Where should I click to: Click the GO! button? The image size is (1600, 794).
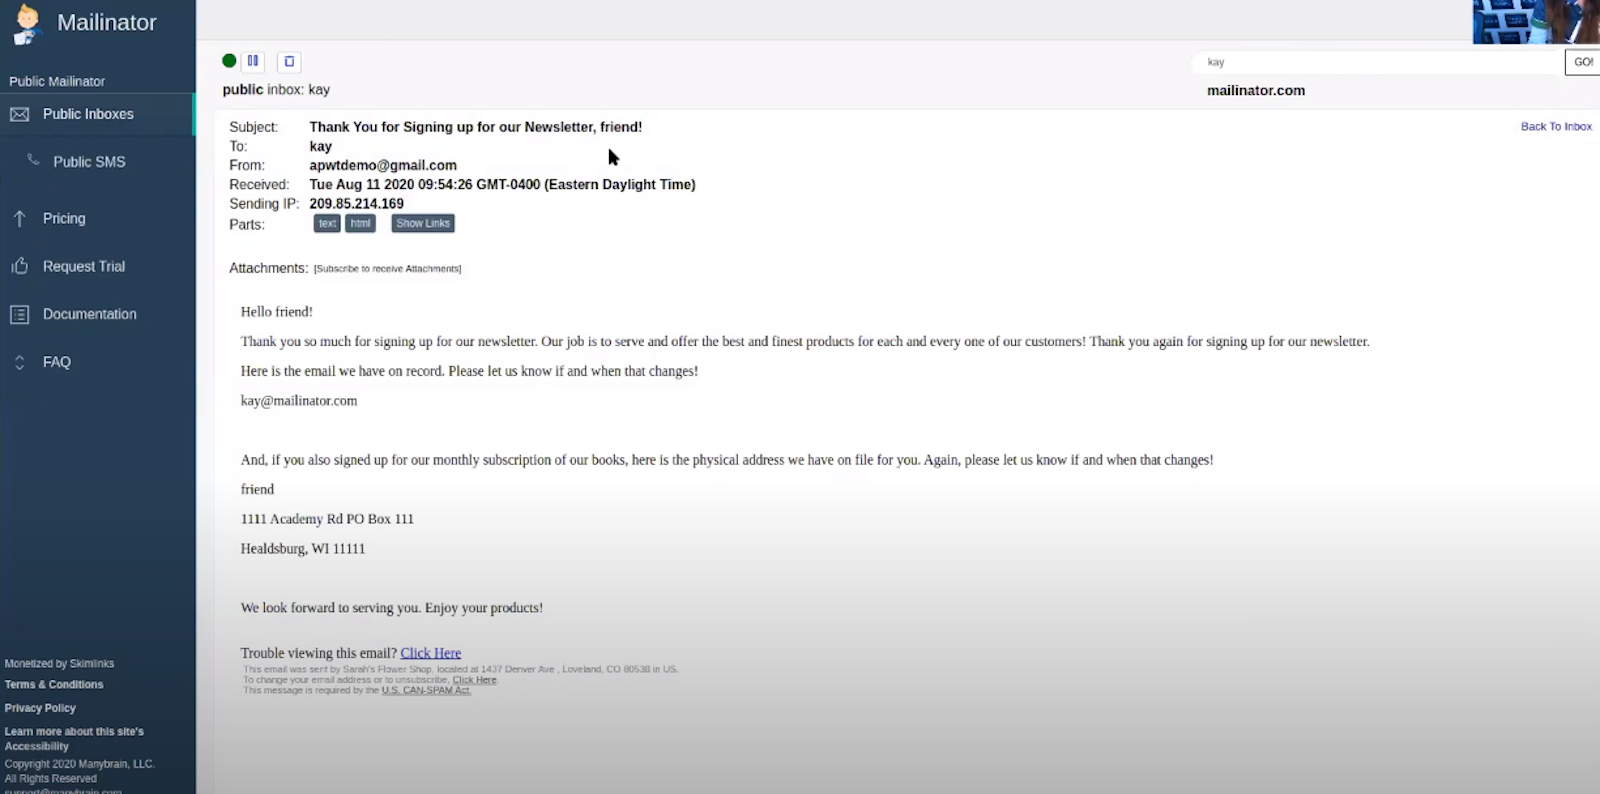(x=1583, y=62)
